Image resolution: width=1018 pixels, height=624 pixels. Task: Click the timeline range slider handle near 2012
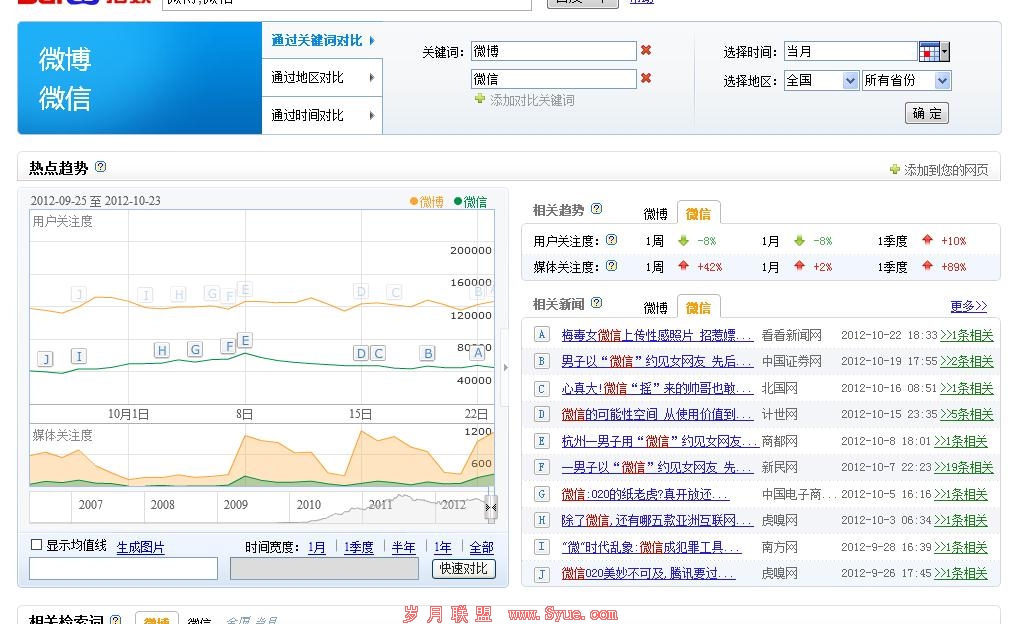(491, 507)
